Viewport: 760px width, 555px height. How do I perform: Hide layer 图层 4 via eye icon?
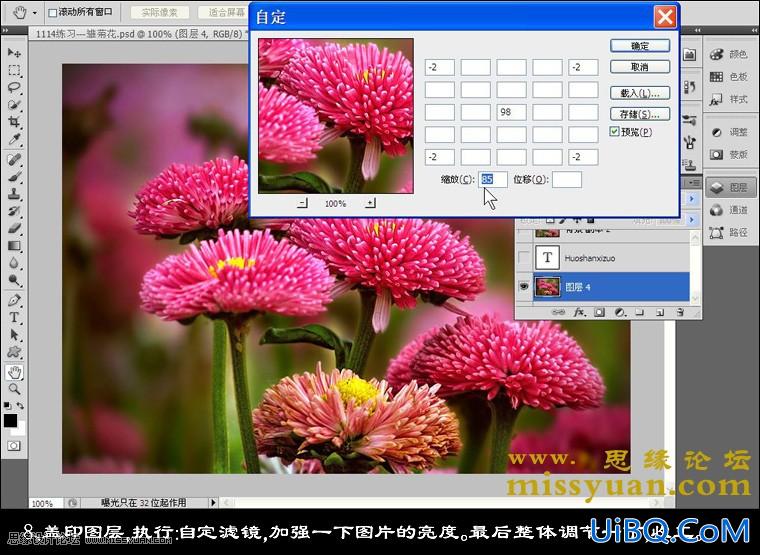pos(524,287)
